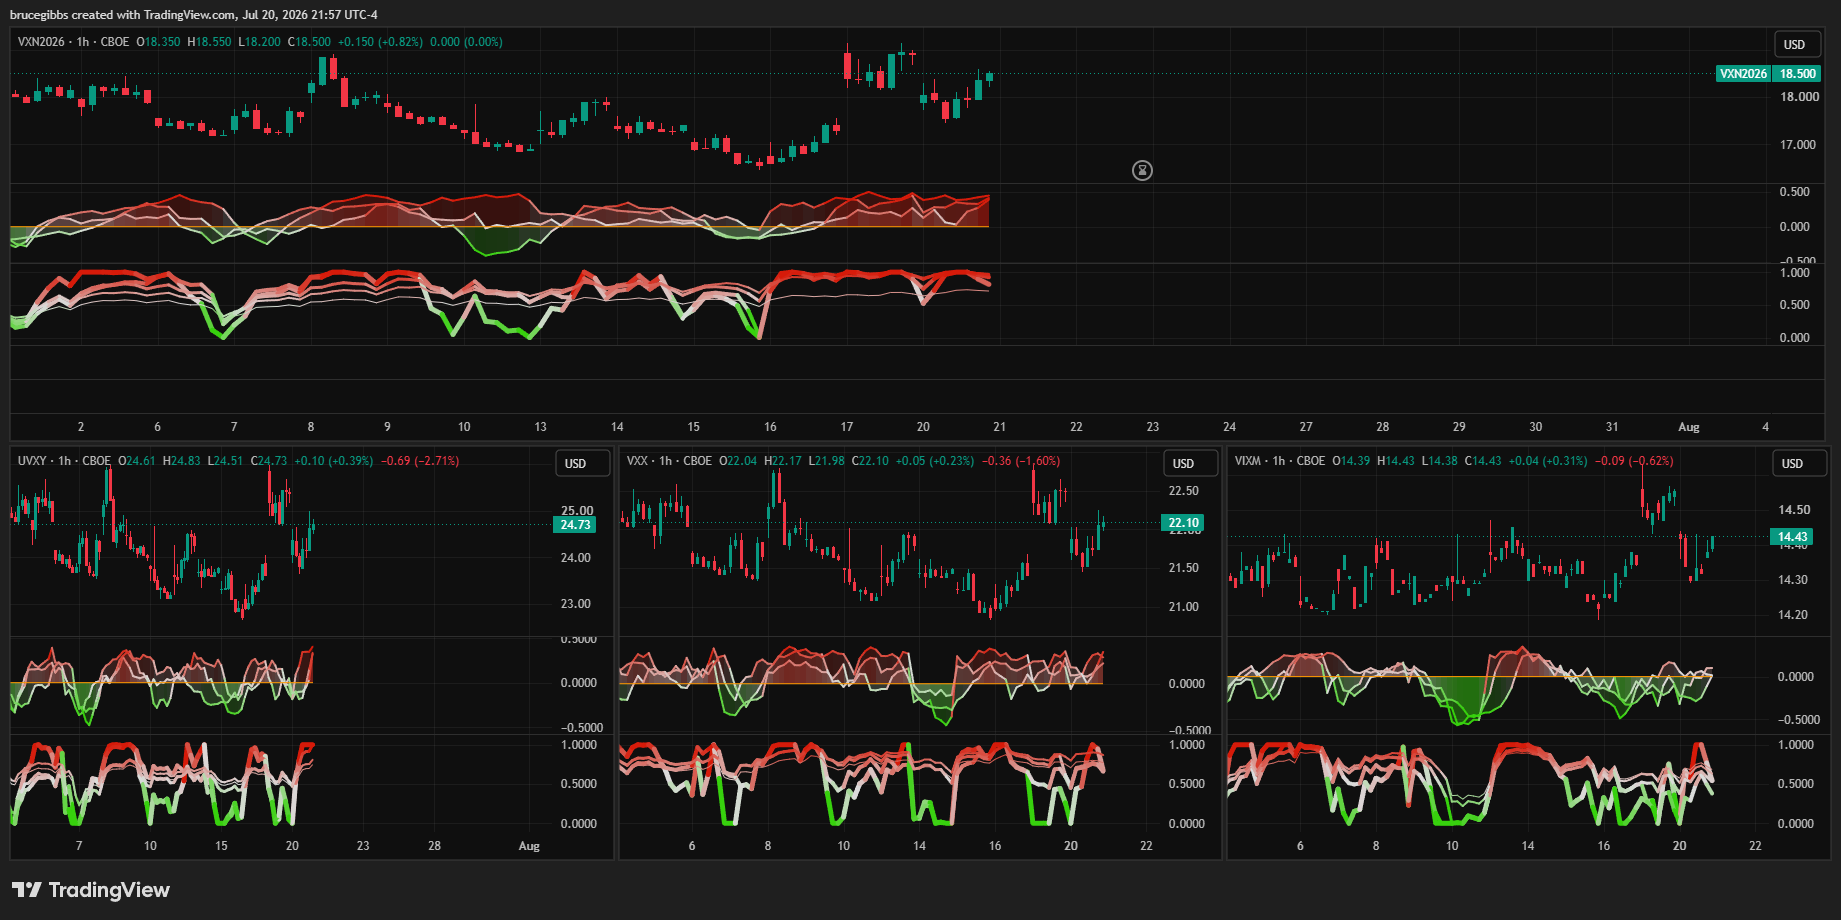The height and width of the screenshot is (920, 1841).
Task: Click the VXX change '−0.36 (−1.60%)'
Action: [1021, 461]
